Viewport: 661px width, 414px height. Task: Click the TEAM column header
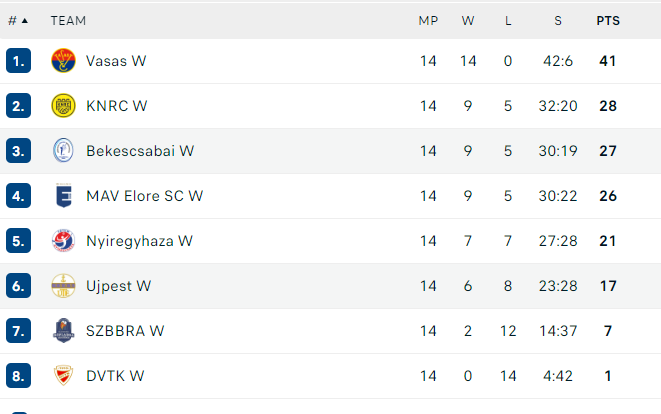[68, 20]
